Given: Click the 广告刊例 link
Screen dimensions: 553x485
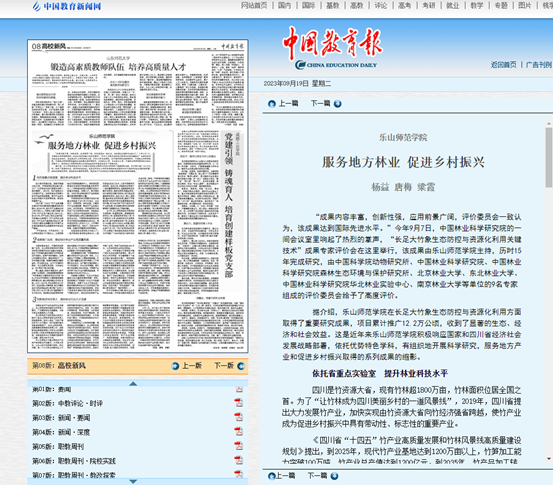Looking at the screenshot, I should tap(539, 65).
